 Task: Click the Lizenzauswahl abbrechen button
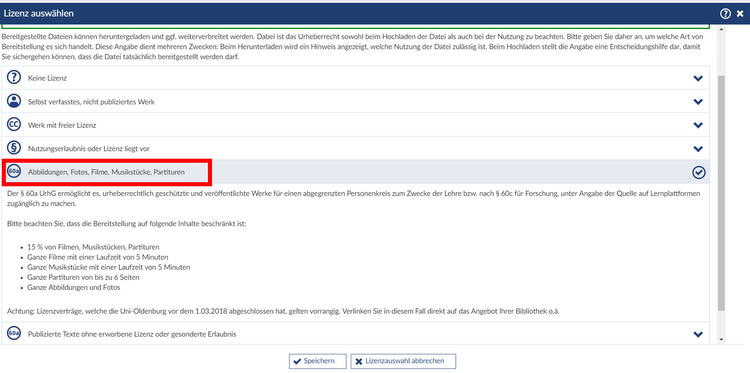[x=403, y=361]
